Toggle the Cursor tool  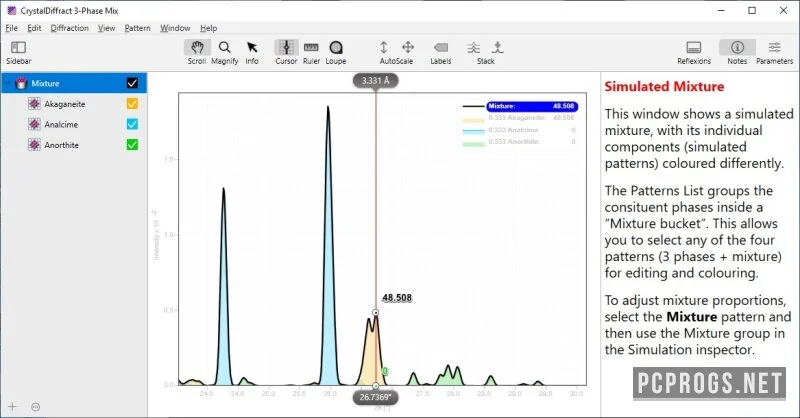pos(286,53)
